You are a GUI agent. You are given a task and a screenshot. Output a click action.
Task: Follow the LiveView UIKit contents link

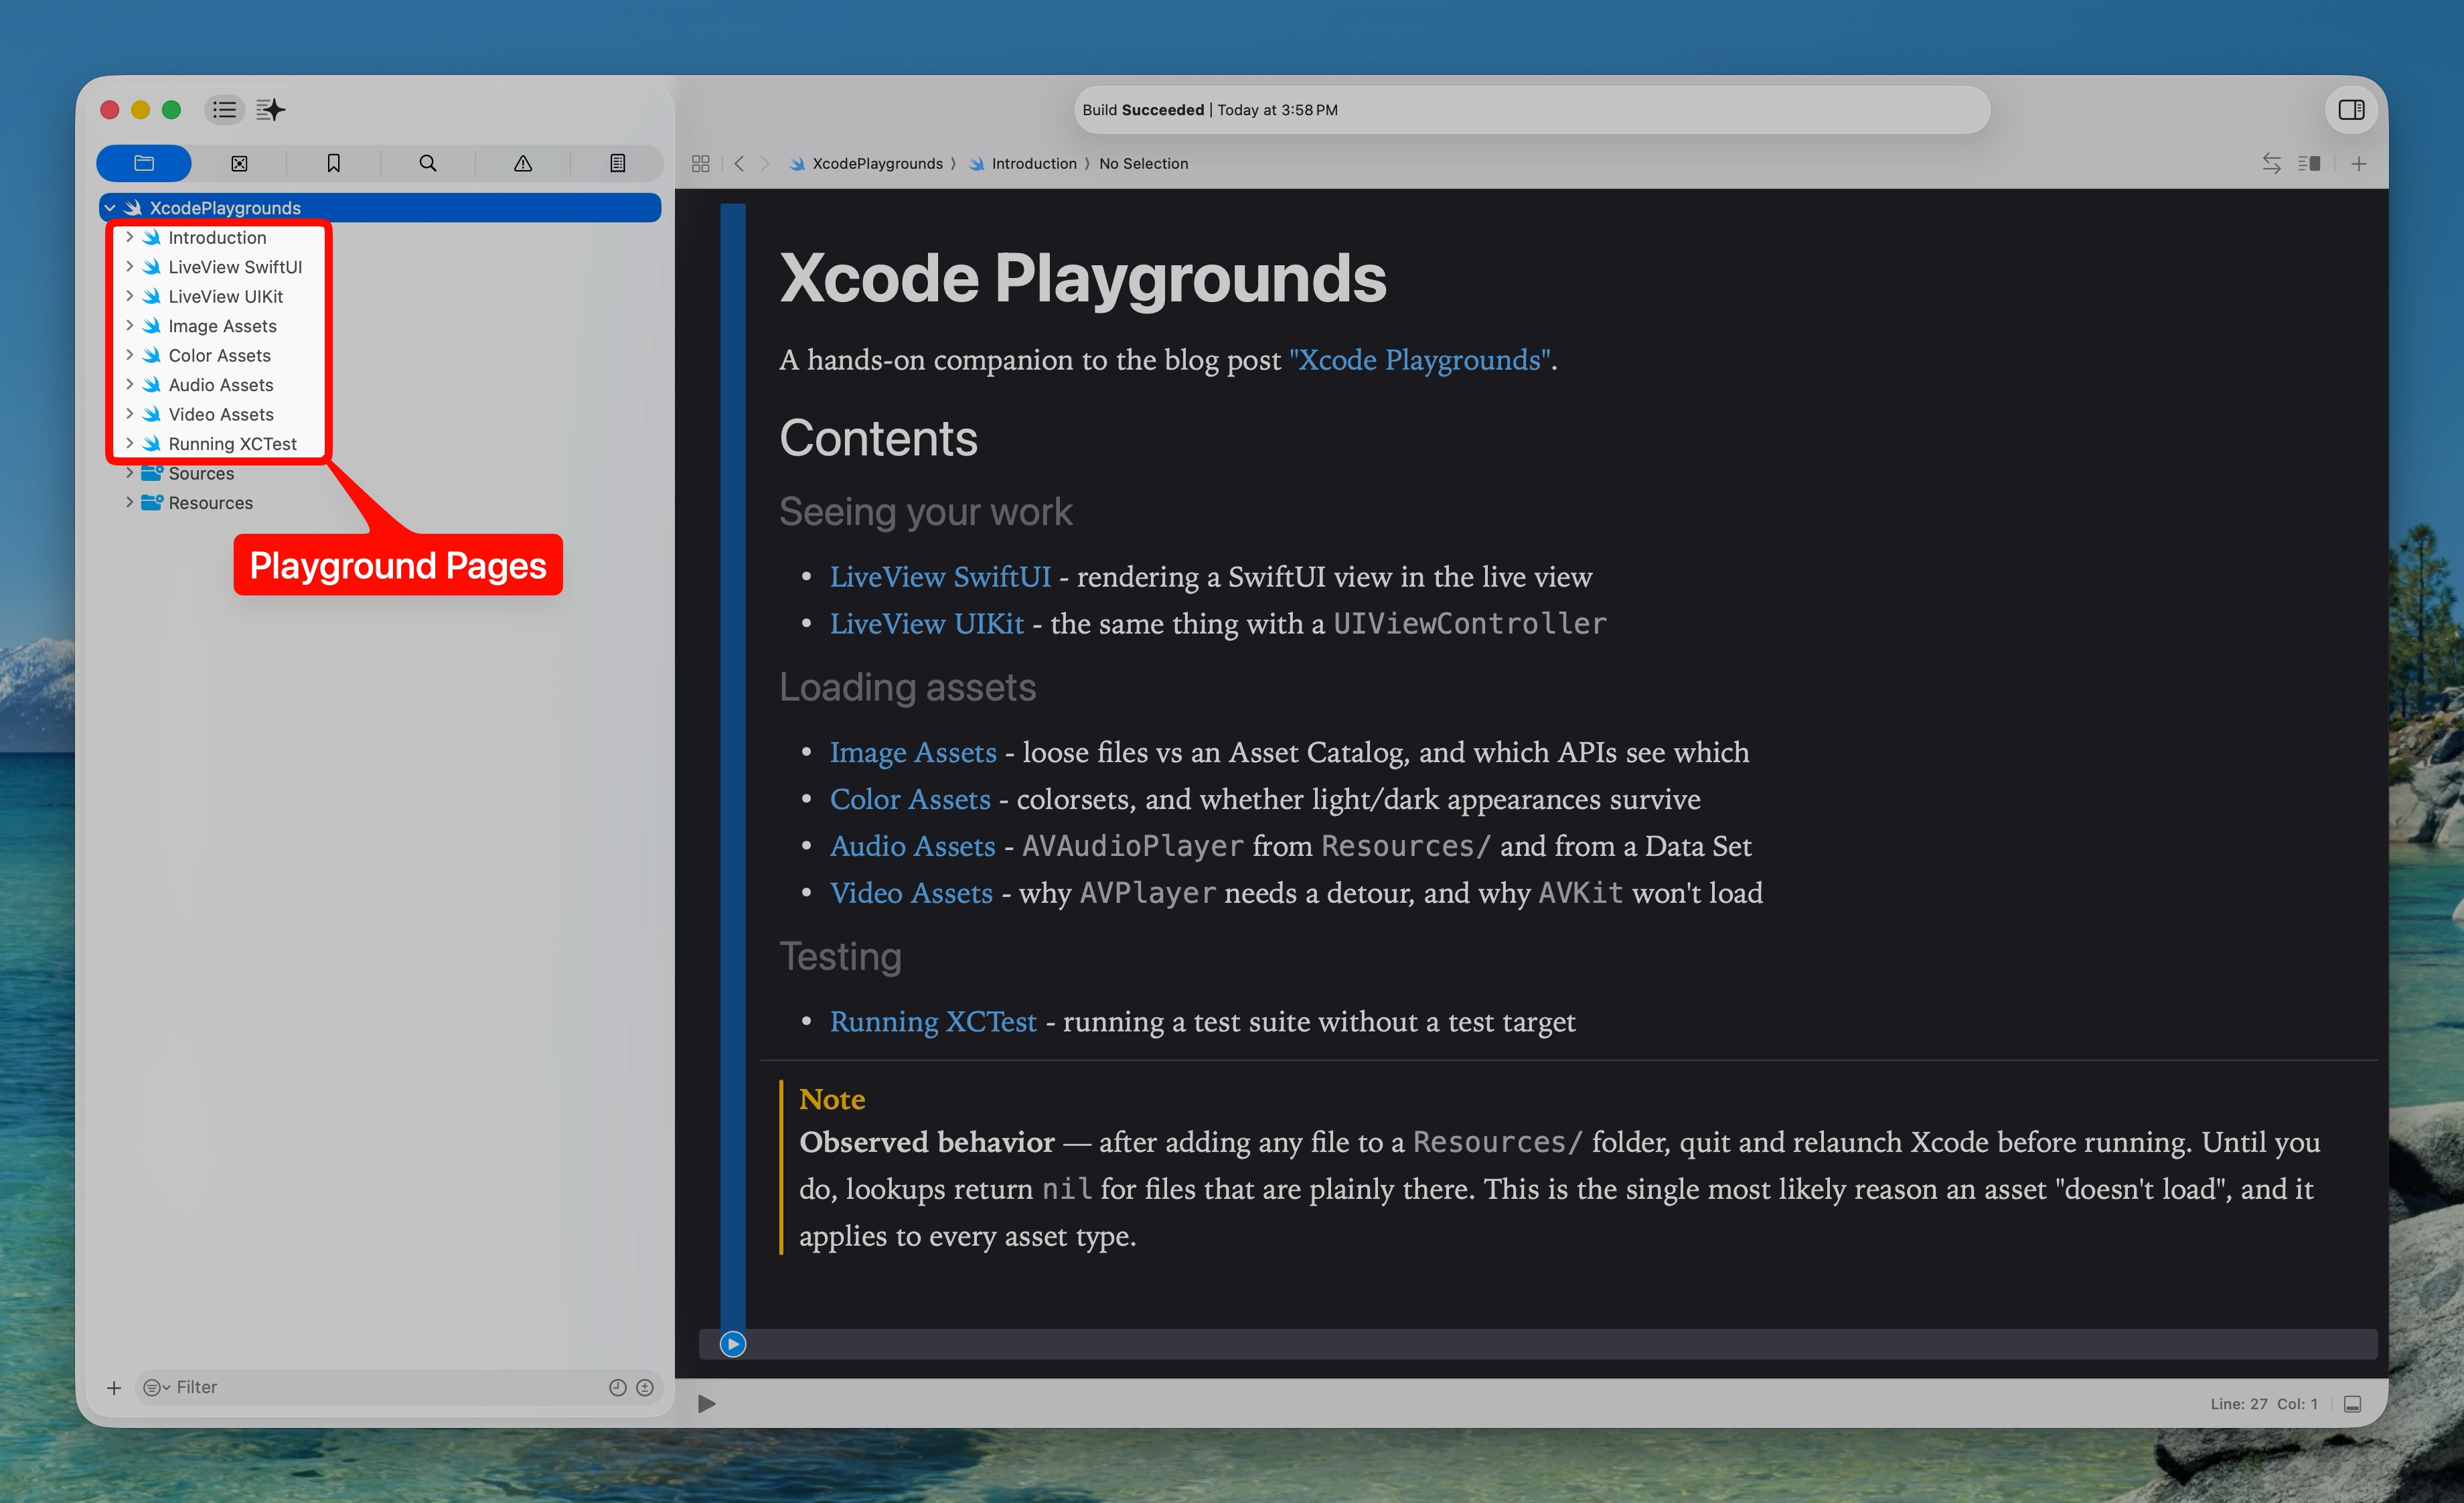tap(927, 624)
